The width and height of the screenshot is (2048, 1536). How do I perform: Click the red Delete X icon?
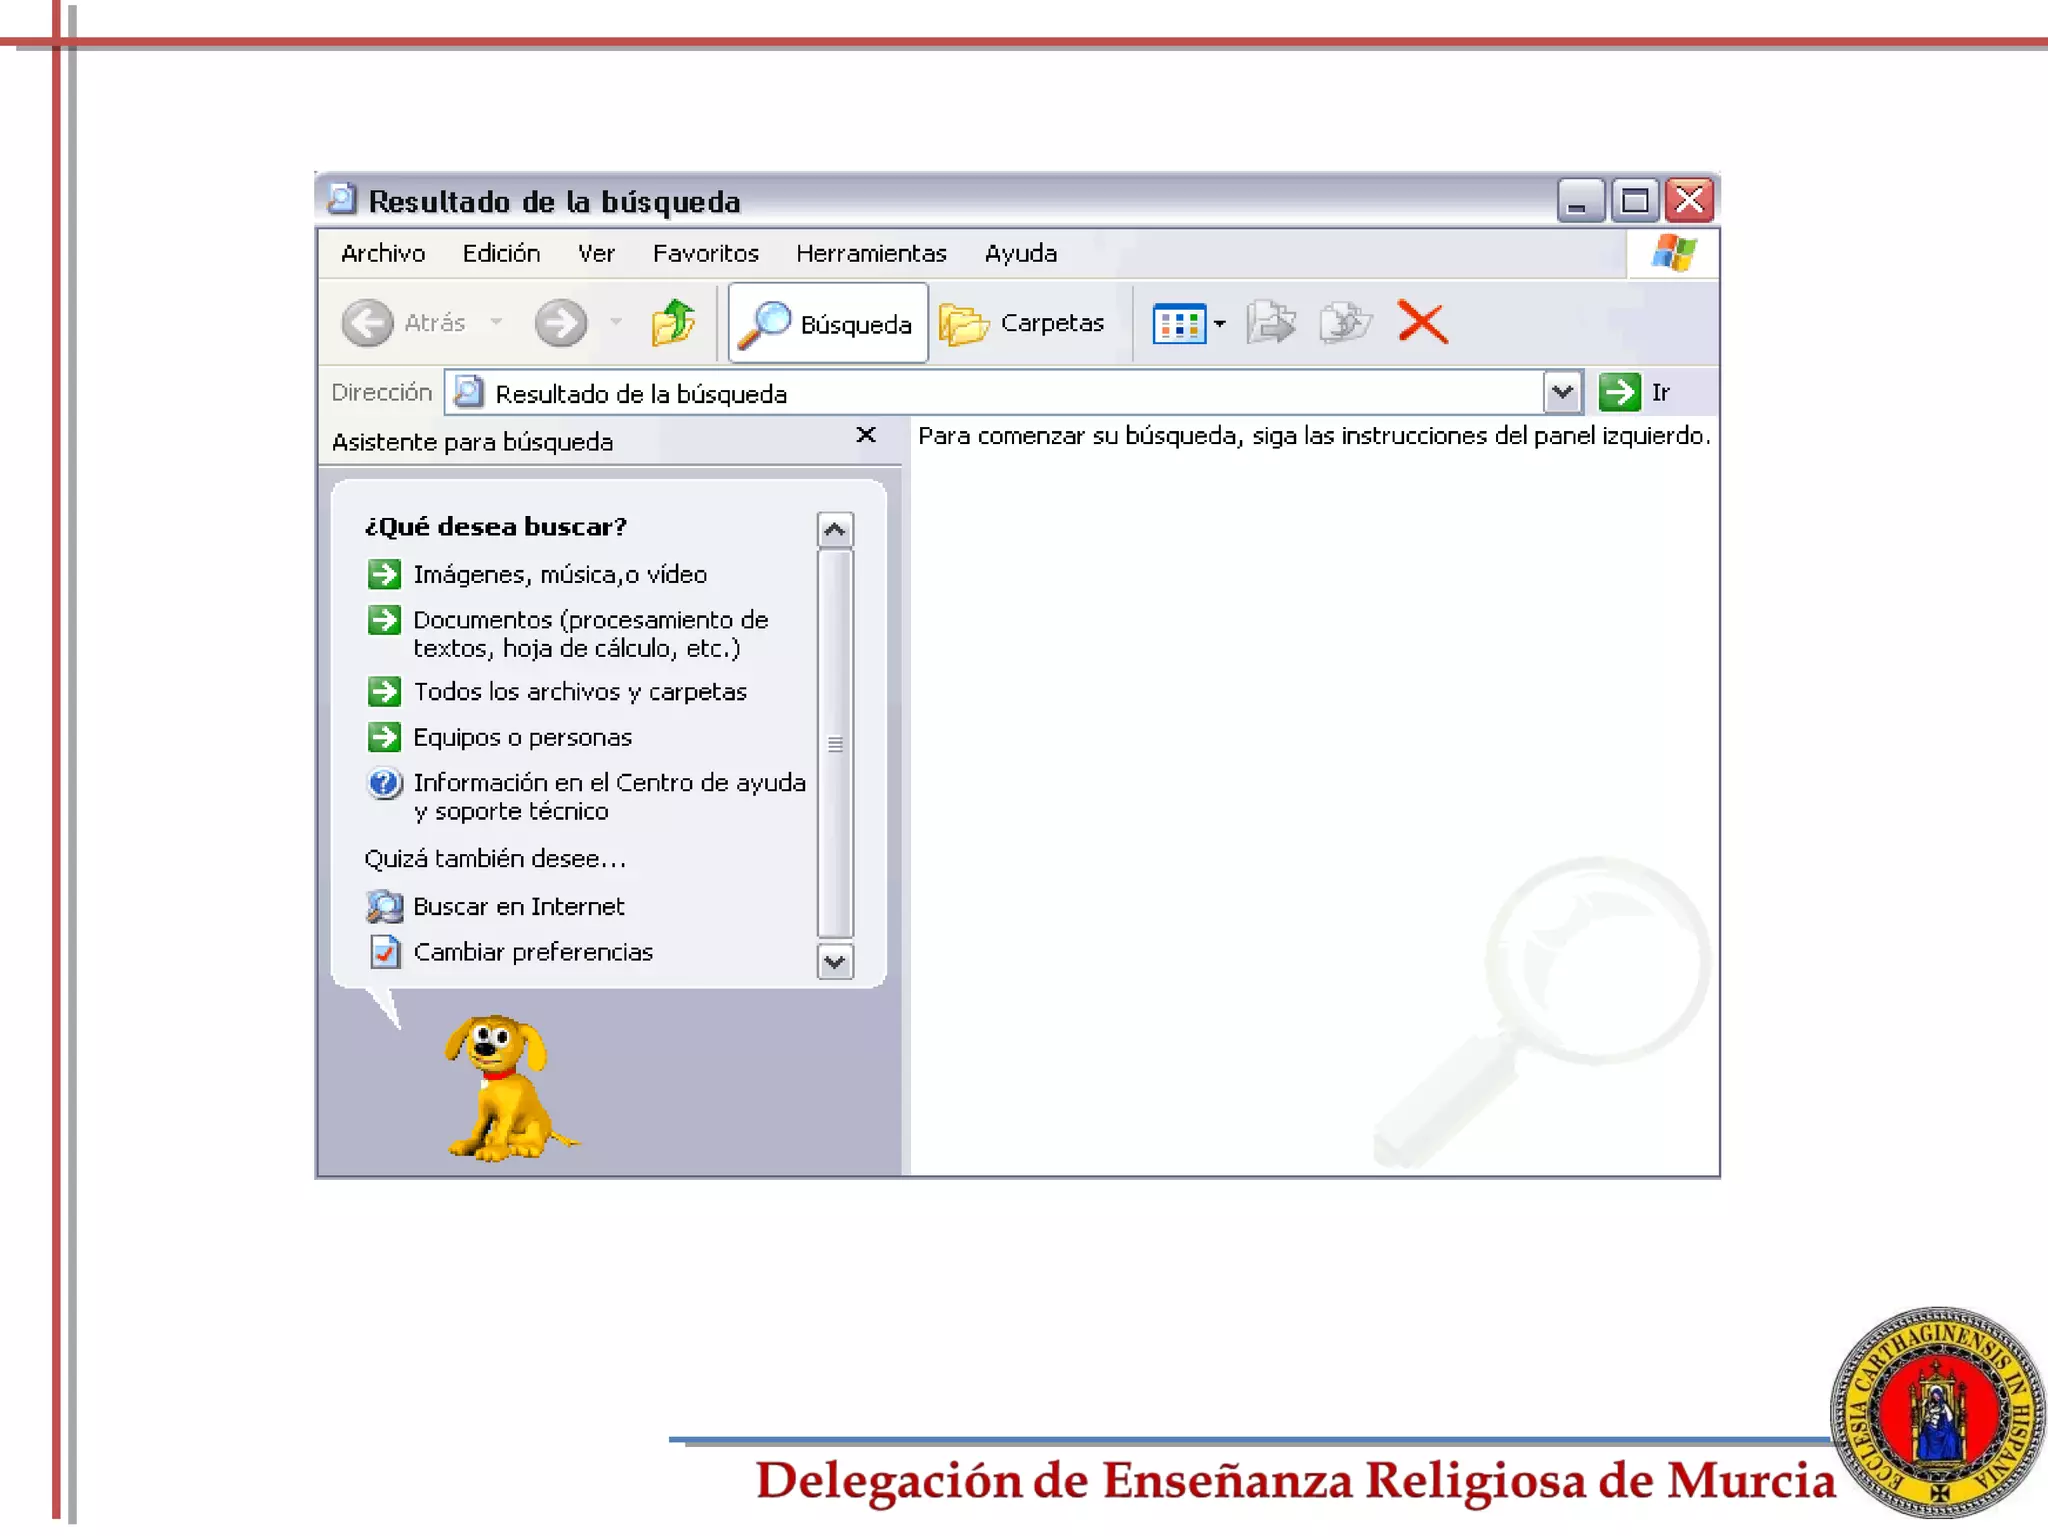pos(1422,323)
